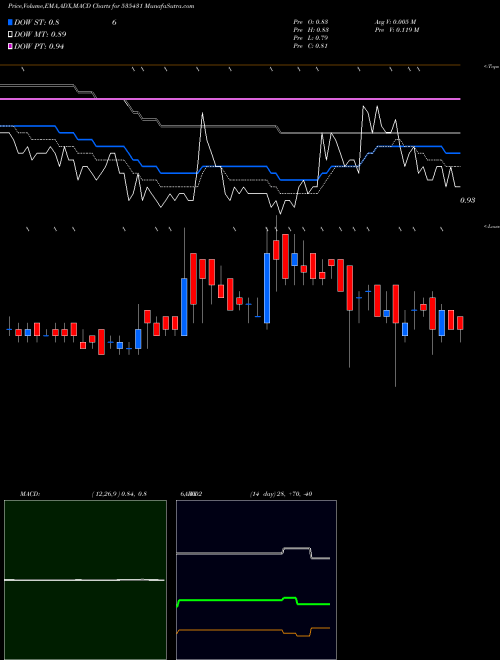Click the 0.93 price label at right

coord(468,200)
